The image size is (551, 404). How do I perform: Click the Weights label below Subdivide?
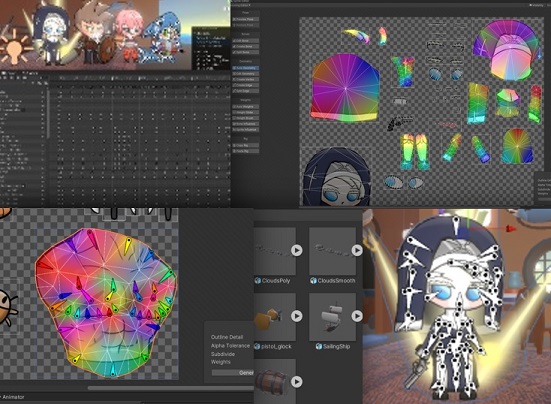click(x=221, y=362)
